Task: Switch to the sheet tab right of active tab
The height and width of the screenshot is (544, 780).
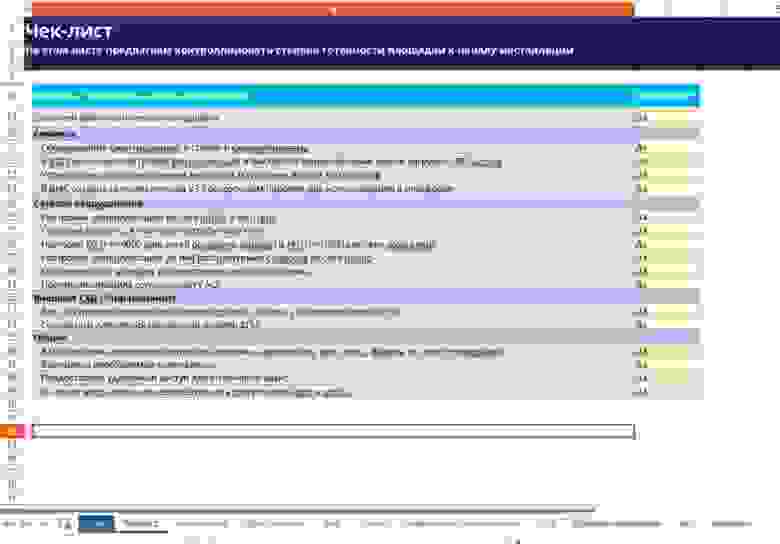Action: pos(142,524)
